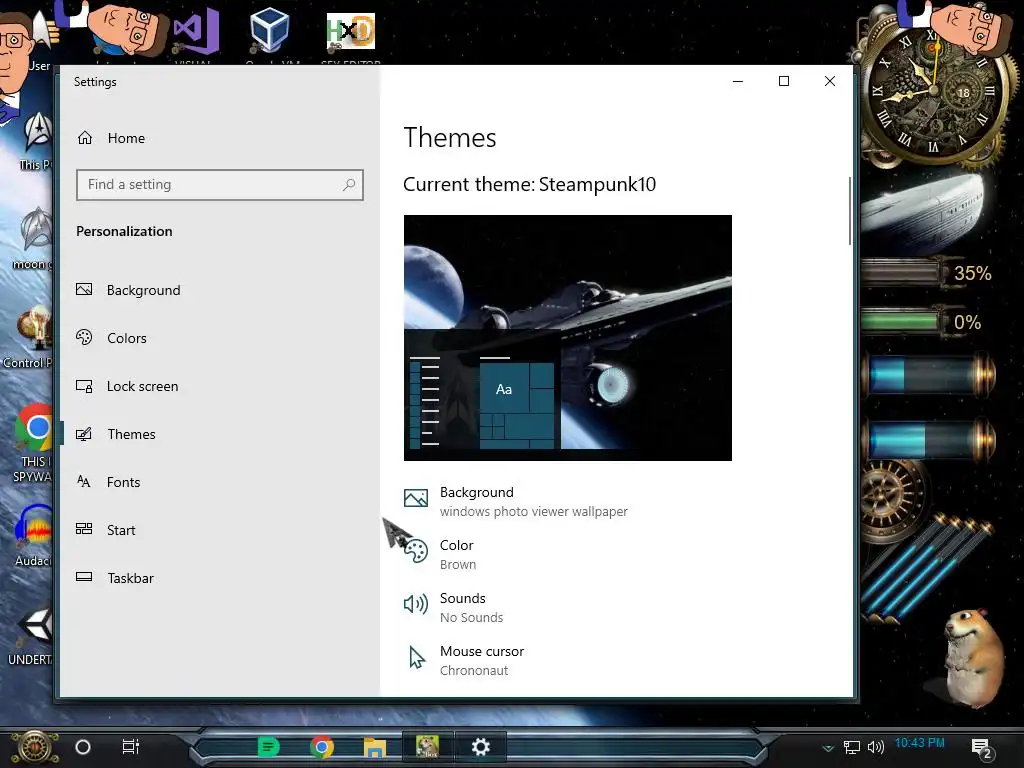1024x768 pixels.
Task: Click the Steampunk10 theme preview image
Action: [x=568, y=338]
